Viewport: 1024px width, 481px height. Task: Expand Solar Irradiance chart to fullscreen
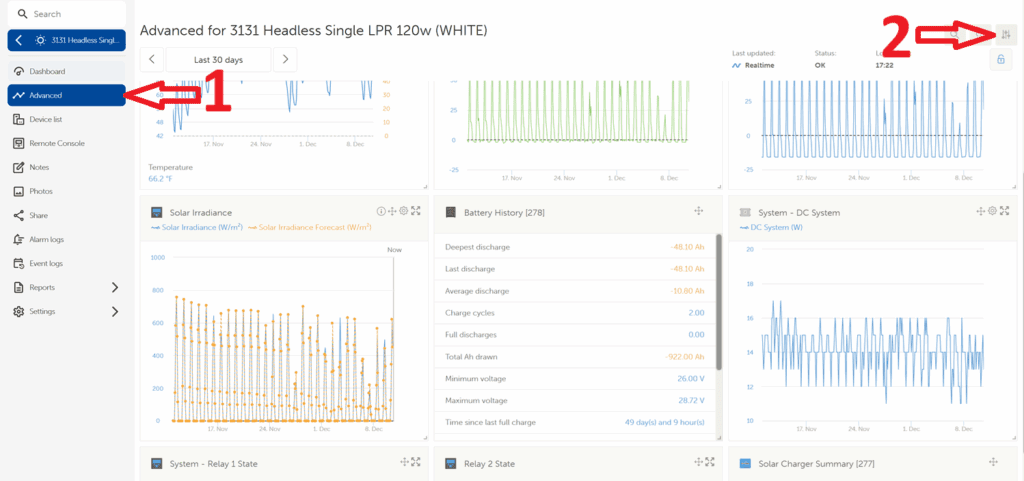416,212
